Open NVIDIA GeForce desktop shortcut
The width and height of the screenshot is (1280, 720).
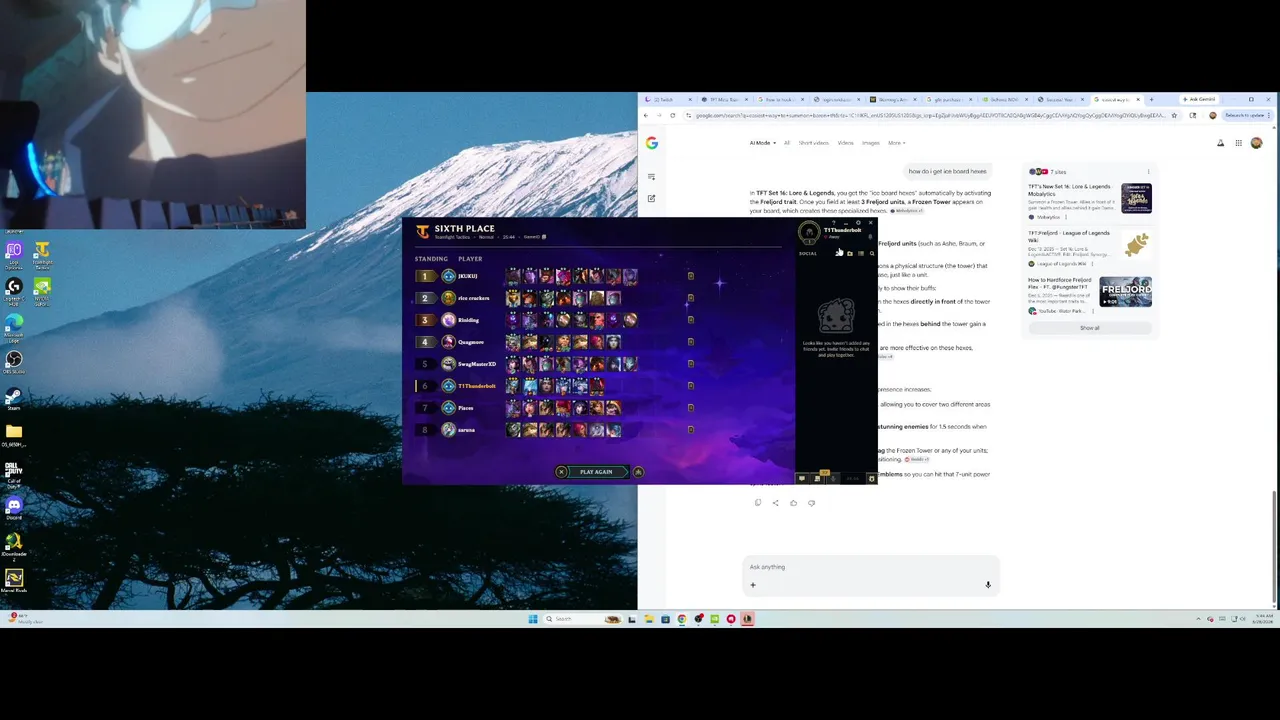[x=42, y=289]
